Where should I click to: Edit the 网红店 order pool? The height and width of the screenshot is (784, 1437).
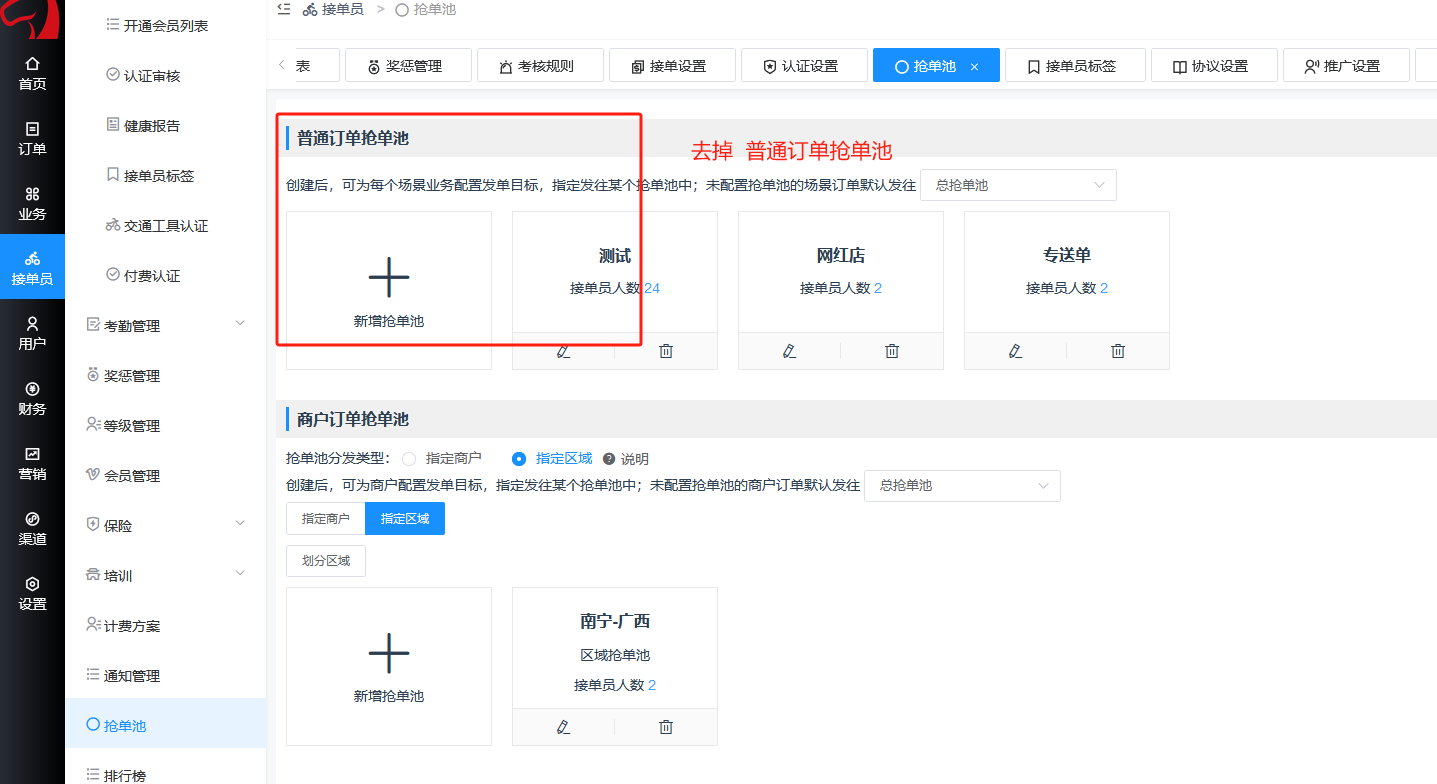pos(790,351)
